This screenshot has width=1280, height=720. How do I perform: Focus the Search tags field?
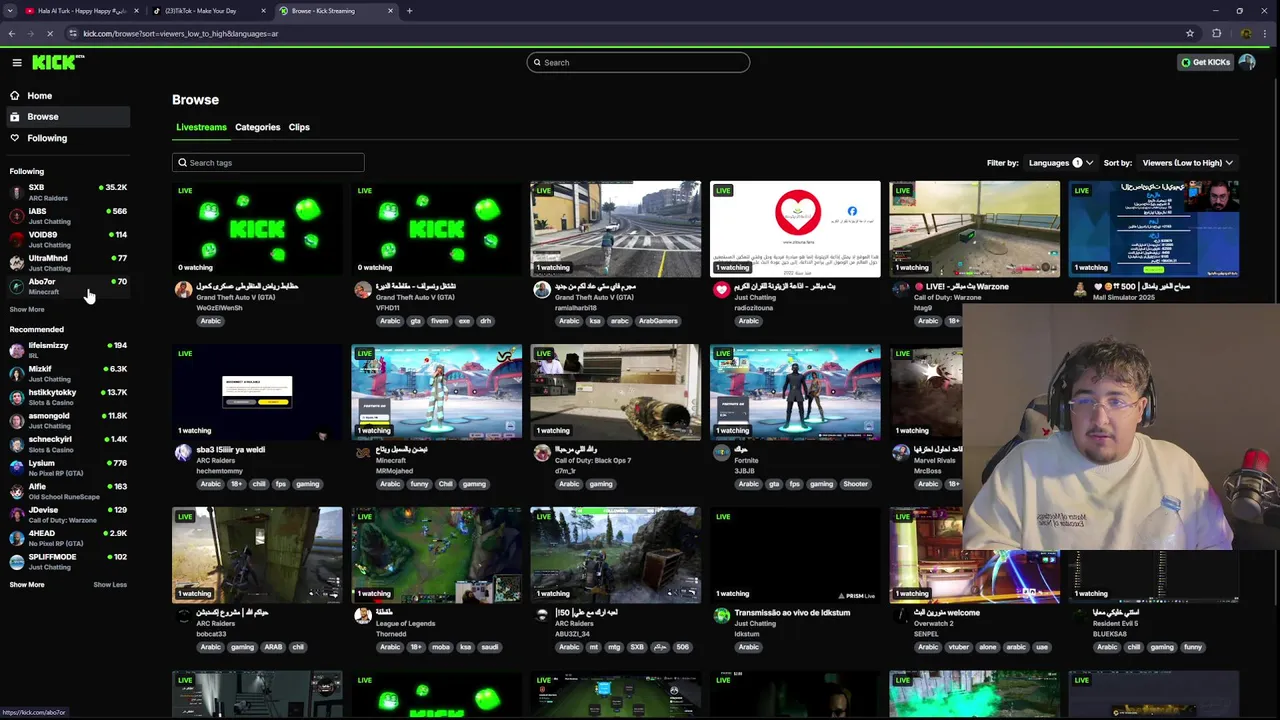pos(268,162)
